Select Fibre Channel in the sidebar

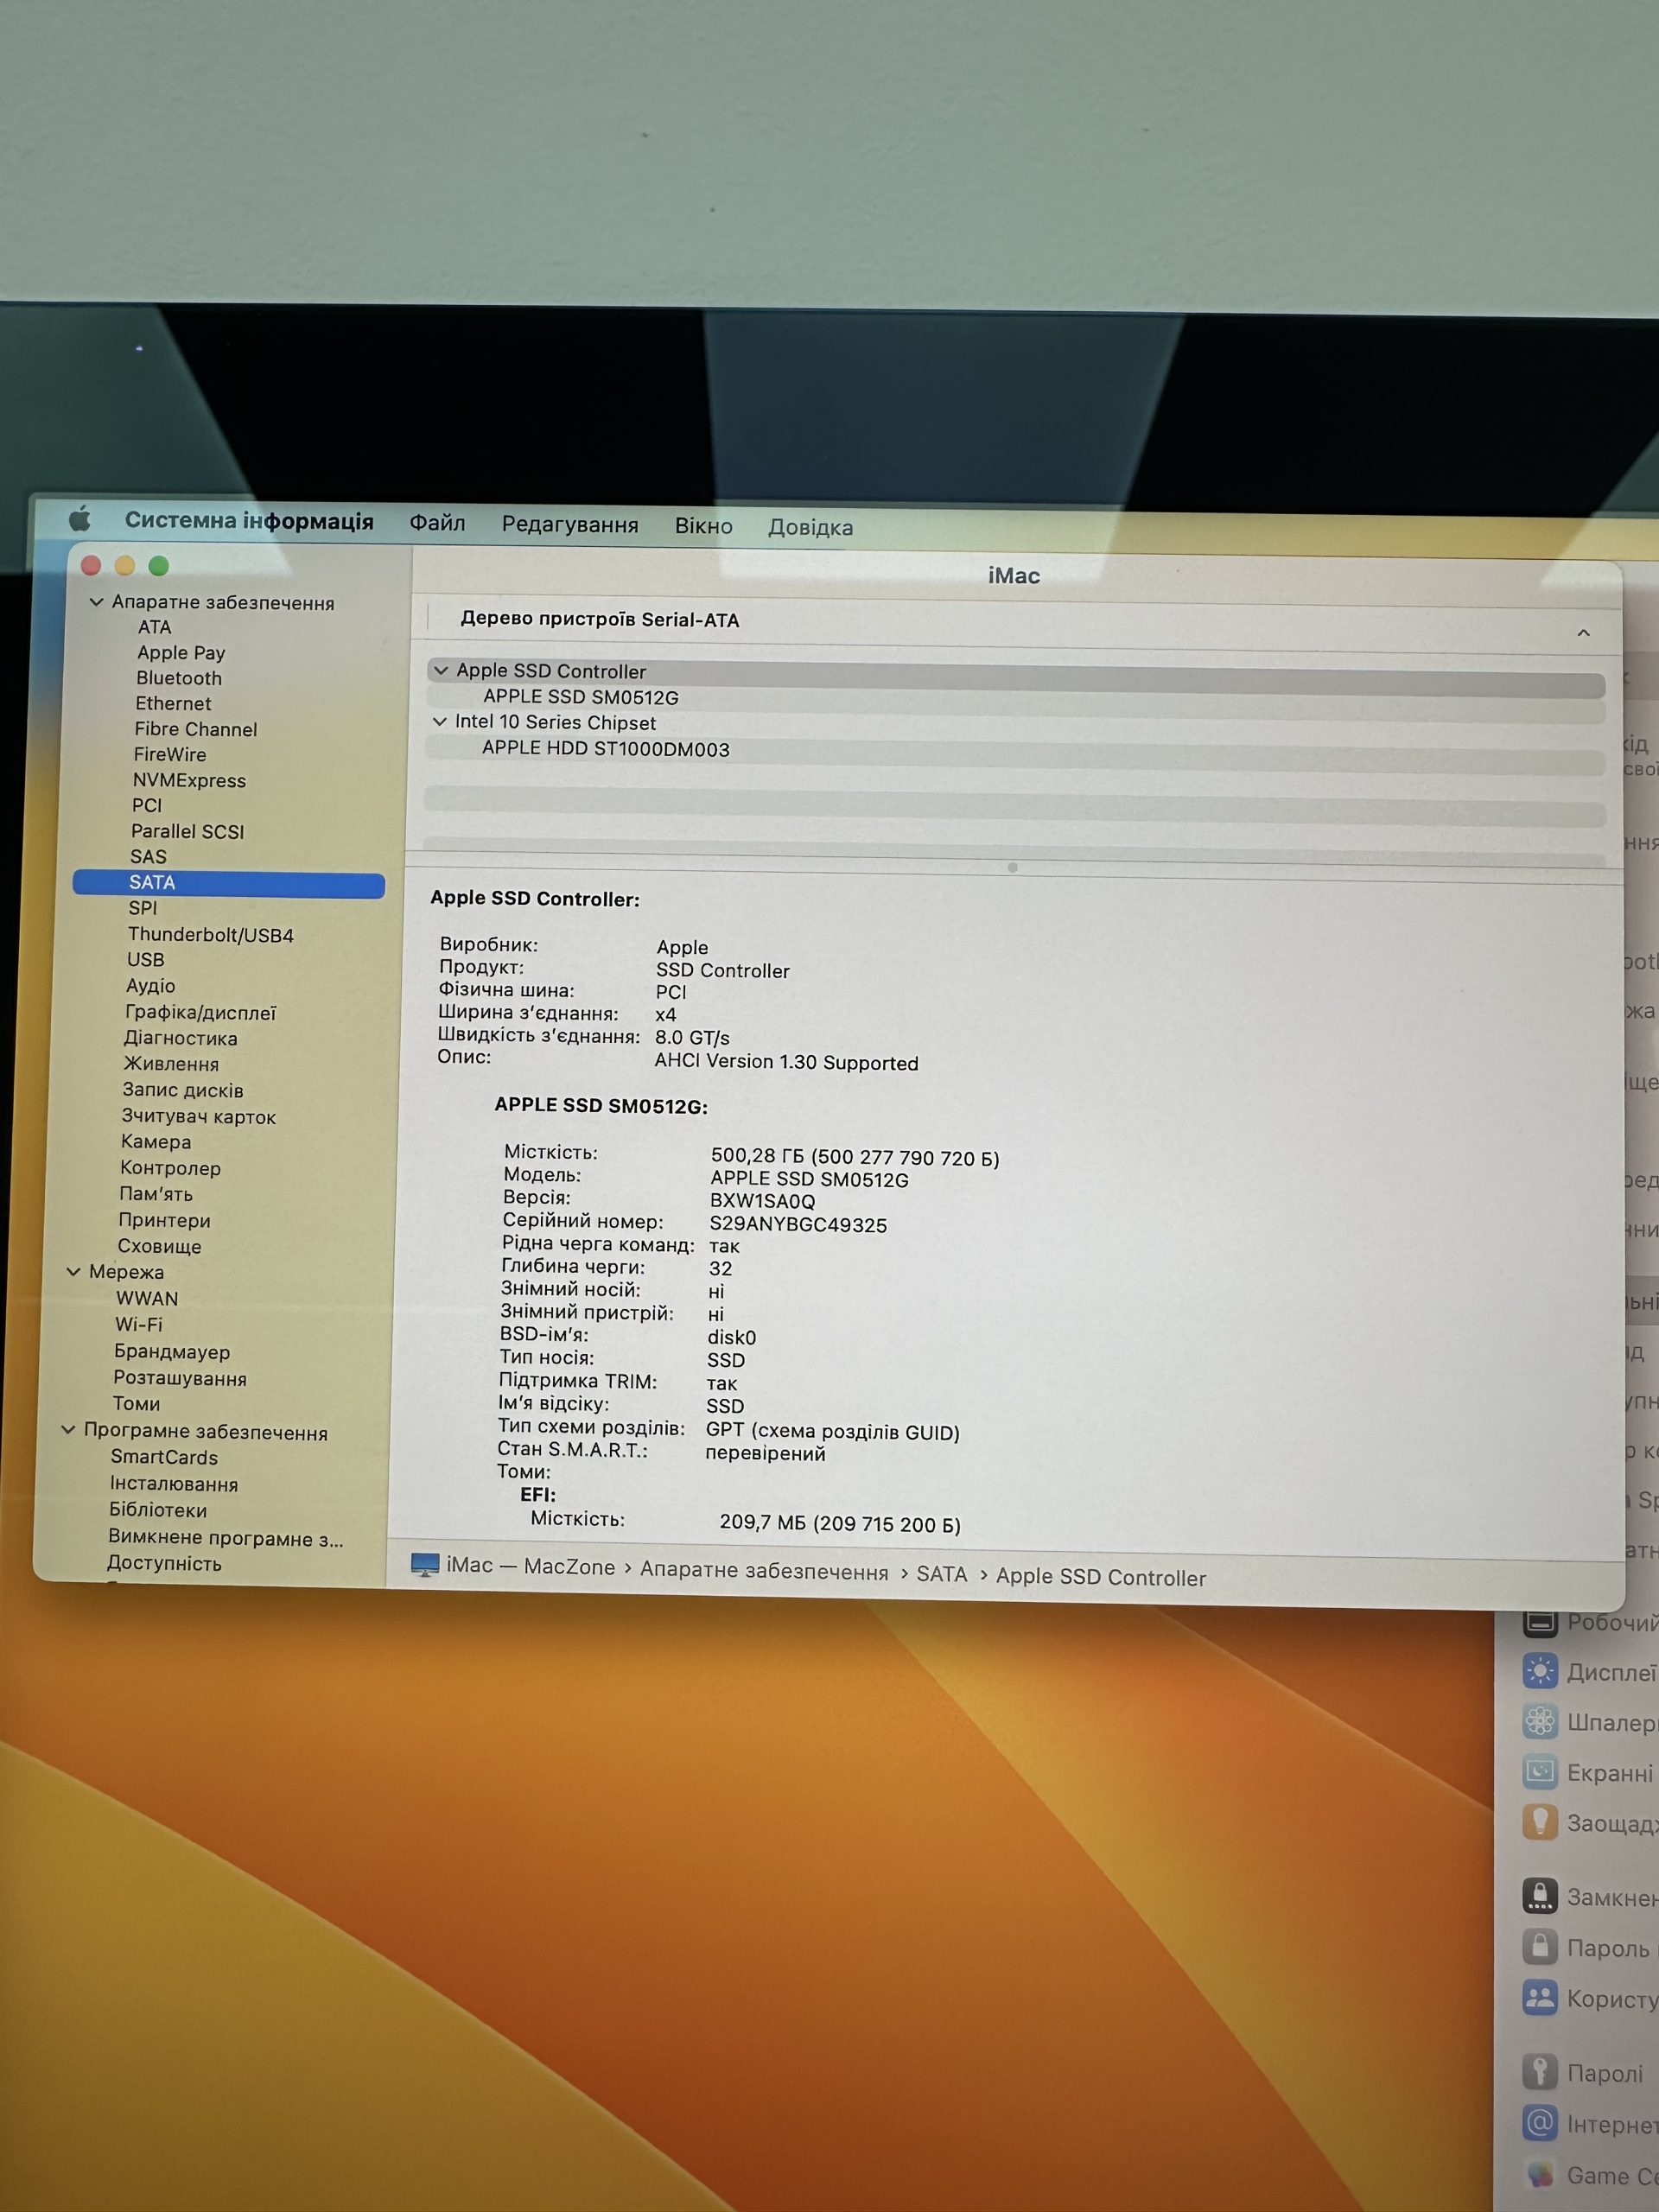tap(195, 729)
